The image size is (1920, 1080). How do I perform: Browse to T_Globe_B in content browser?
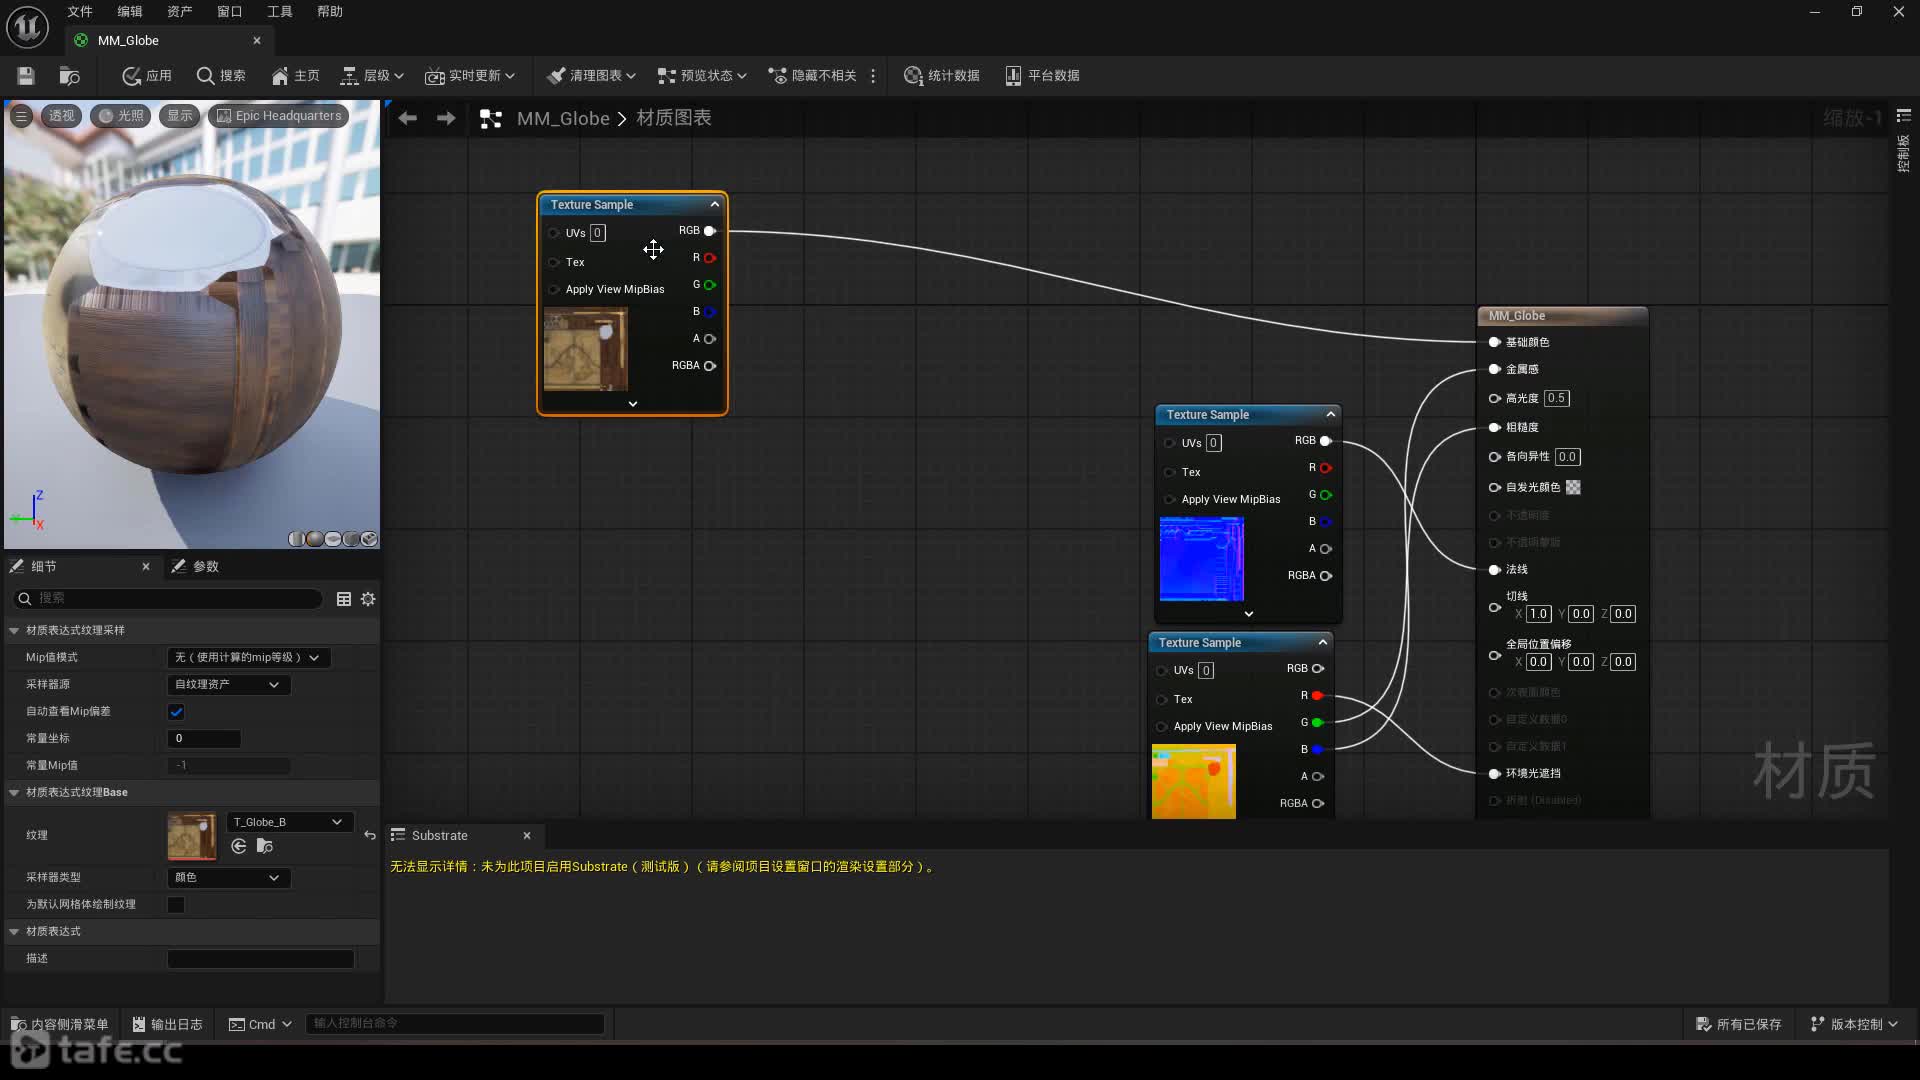click(x=264, y=846)
